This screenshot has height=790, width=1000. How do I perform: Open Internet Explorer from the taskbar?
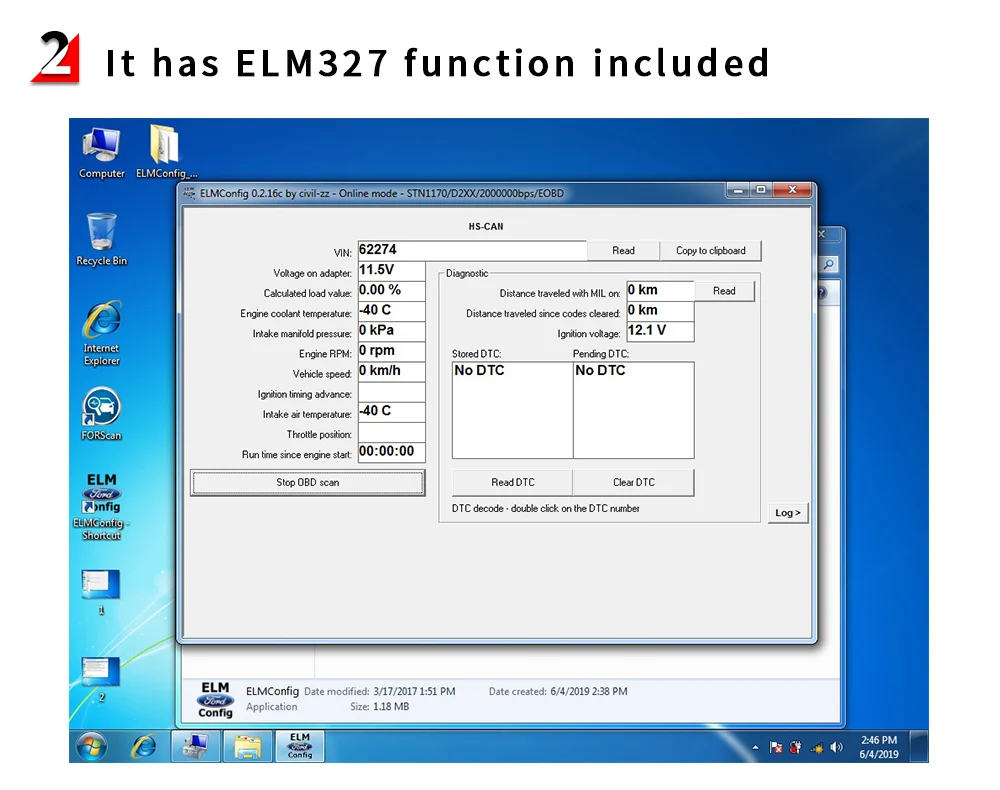144,746
